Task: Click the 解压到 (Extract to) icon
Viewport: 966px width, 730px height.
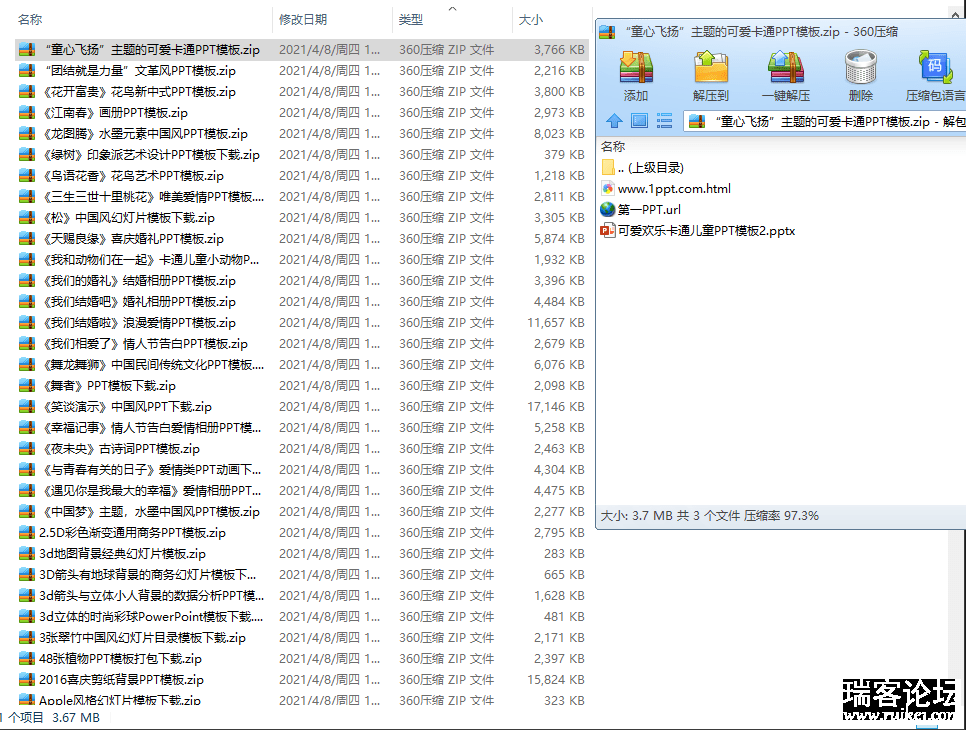Action: click(710, 75)
